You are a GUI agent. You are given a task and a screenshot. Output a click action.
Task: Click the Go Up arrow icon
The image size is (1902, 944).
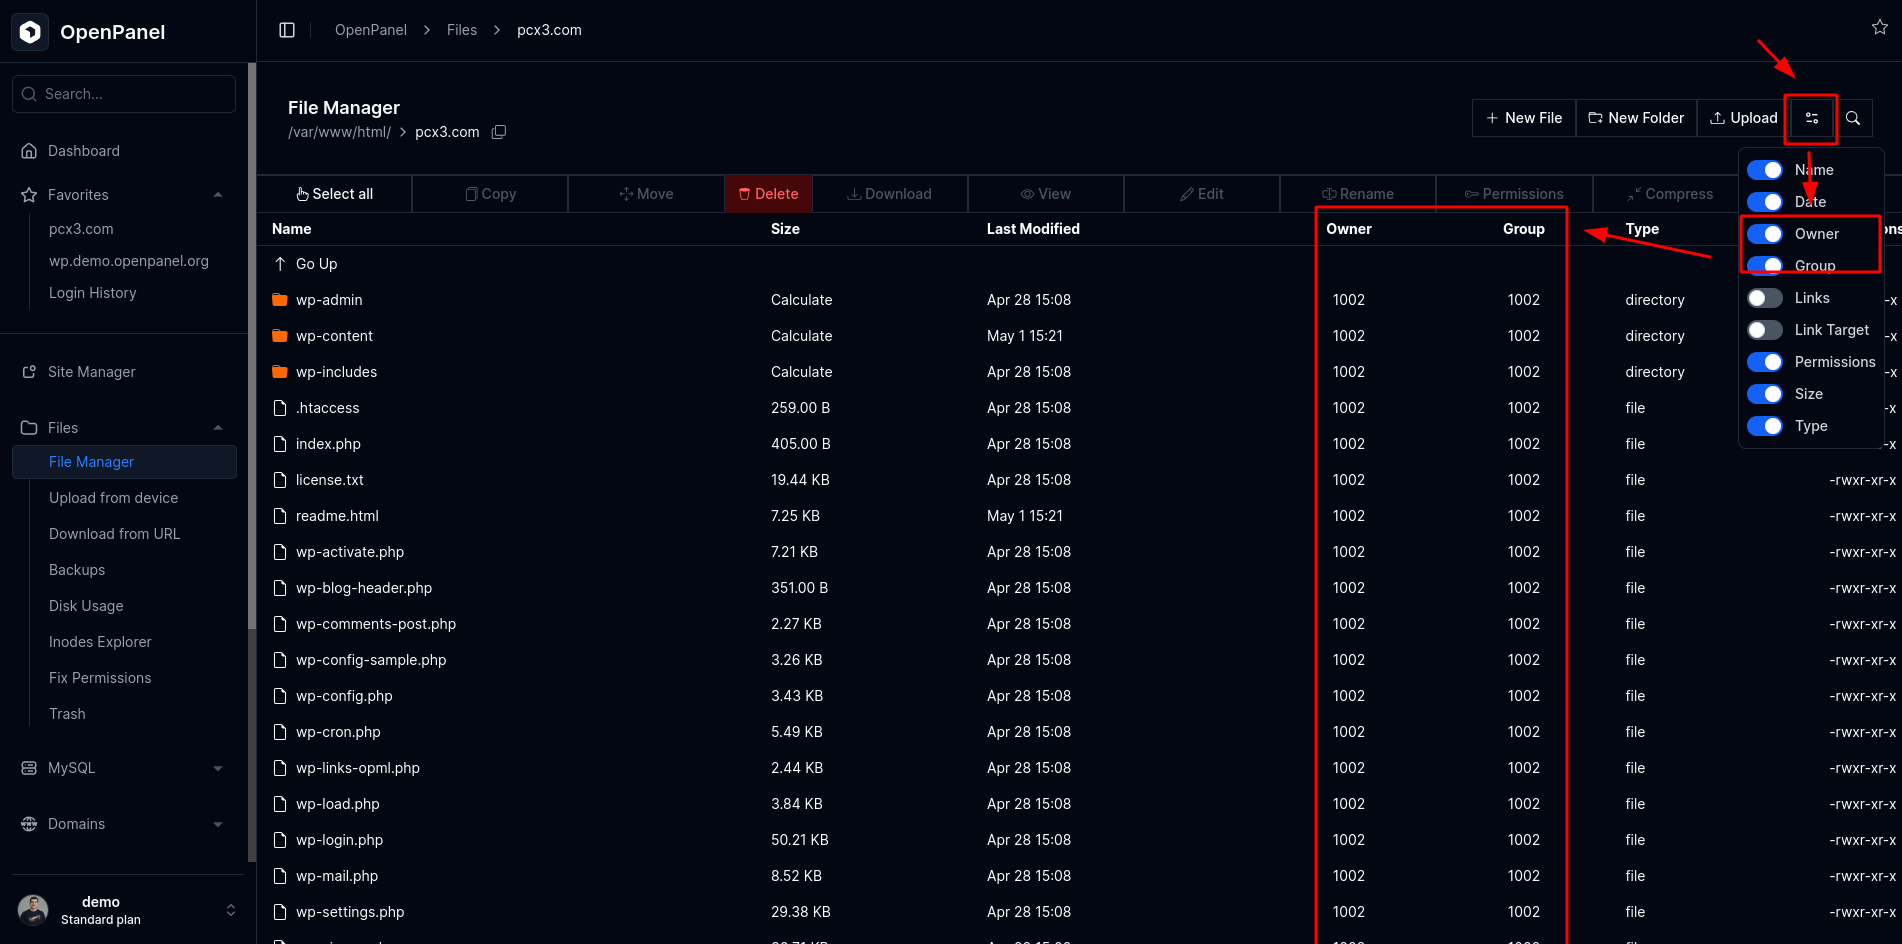tap(280, 264)
